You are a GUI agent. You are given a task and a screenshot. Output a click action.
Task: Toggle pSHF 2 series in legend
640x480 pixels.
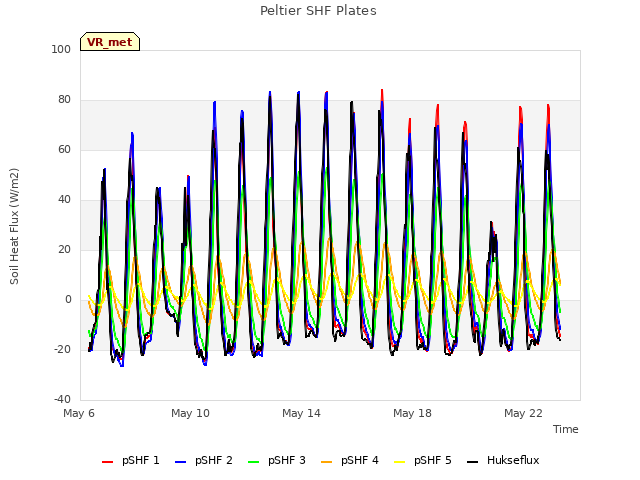pos(204,461)
